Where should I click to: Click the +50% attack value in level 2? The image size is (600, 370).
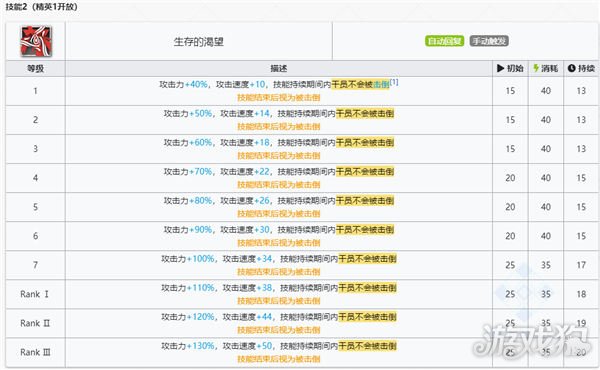tap(201, 113)
